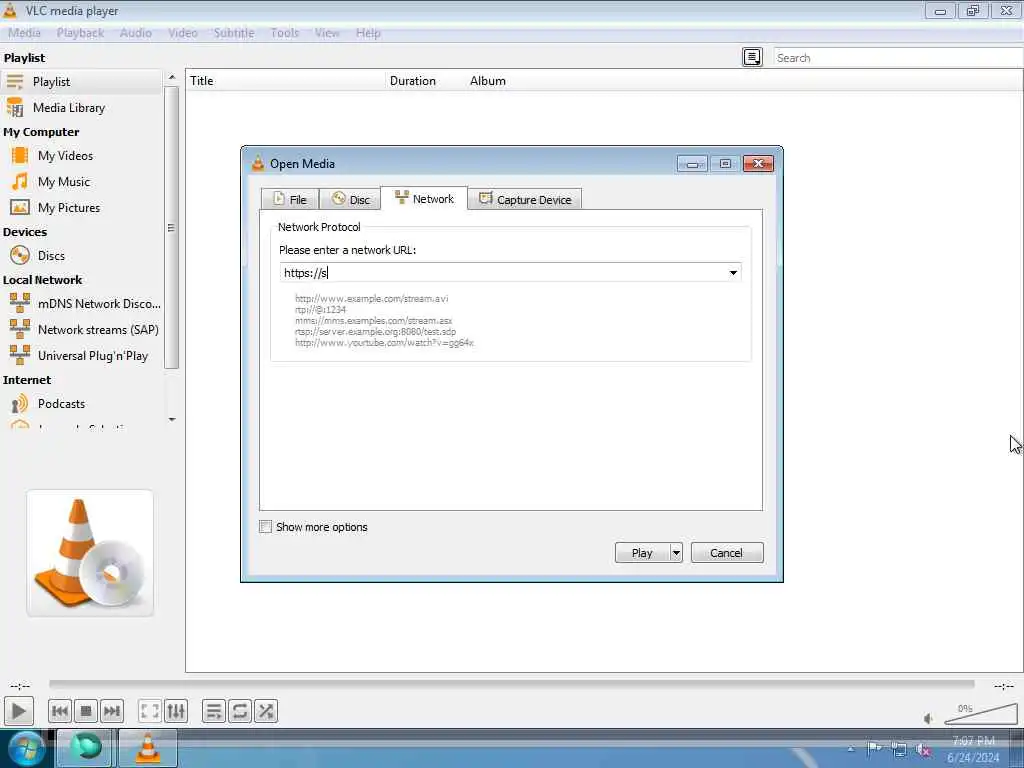
Task: Toggle fullscreen video icon
Action: (x=150, y=711)
